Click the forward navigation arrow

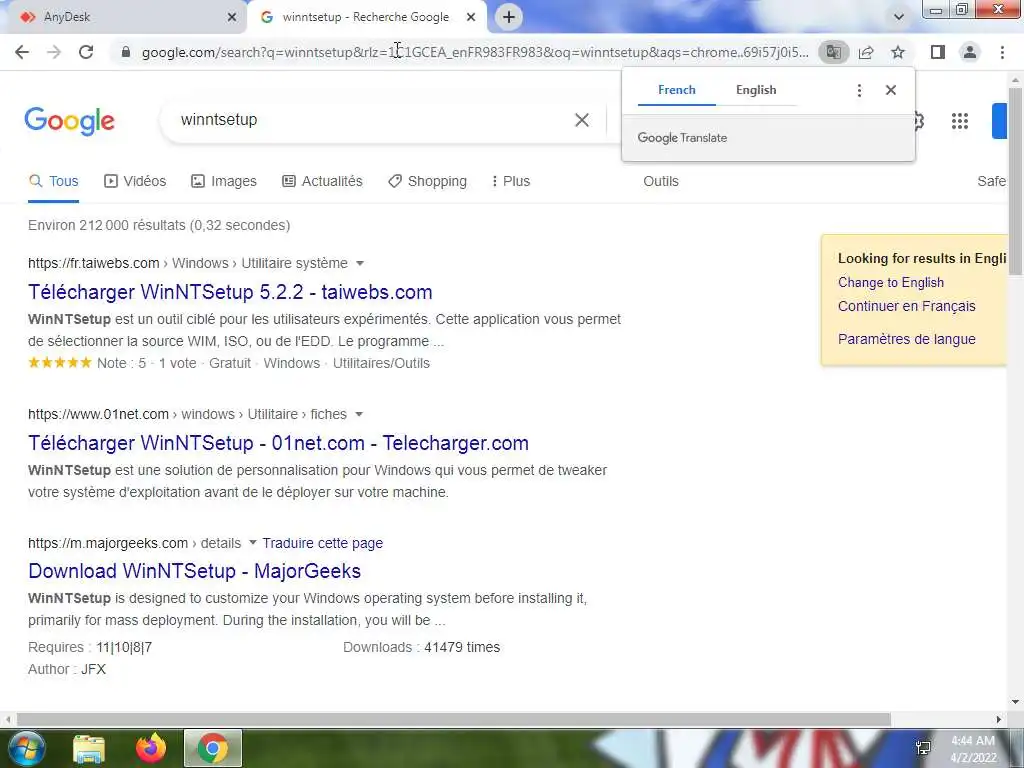pyautogui.click(x=54, y=52)
